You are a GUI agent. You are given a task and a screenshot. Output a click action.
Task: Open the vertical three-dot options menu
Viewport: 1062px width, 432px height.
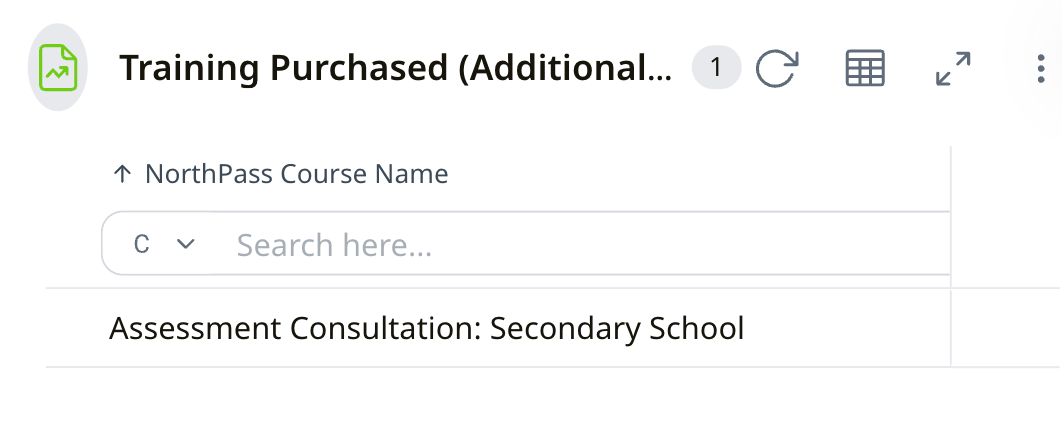(x=1042, y=68)
